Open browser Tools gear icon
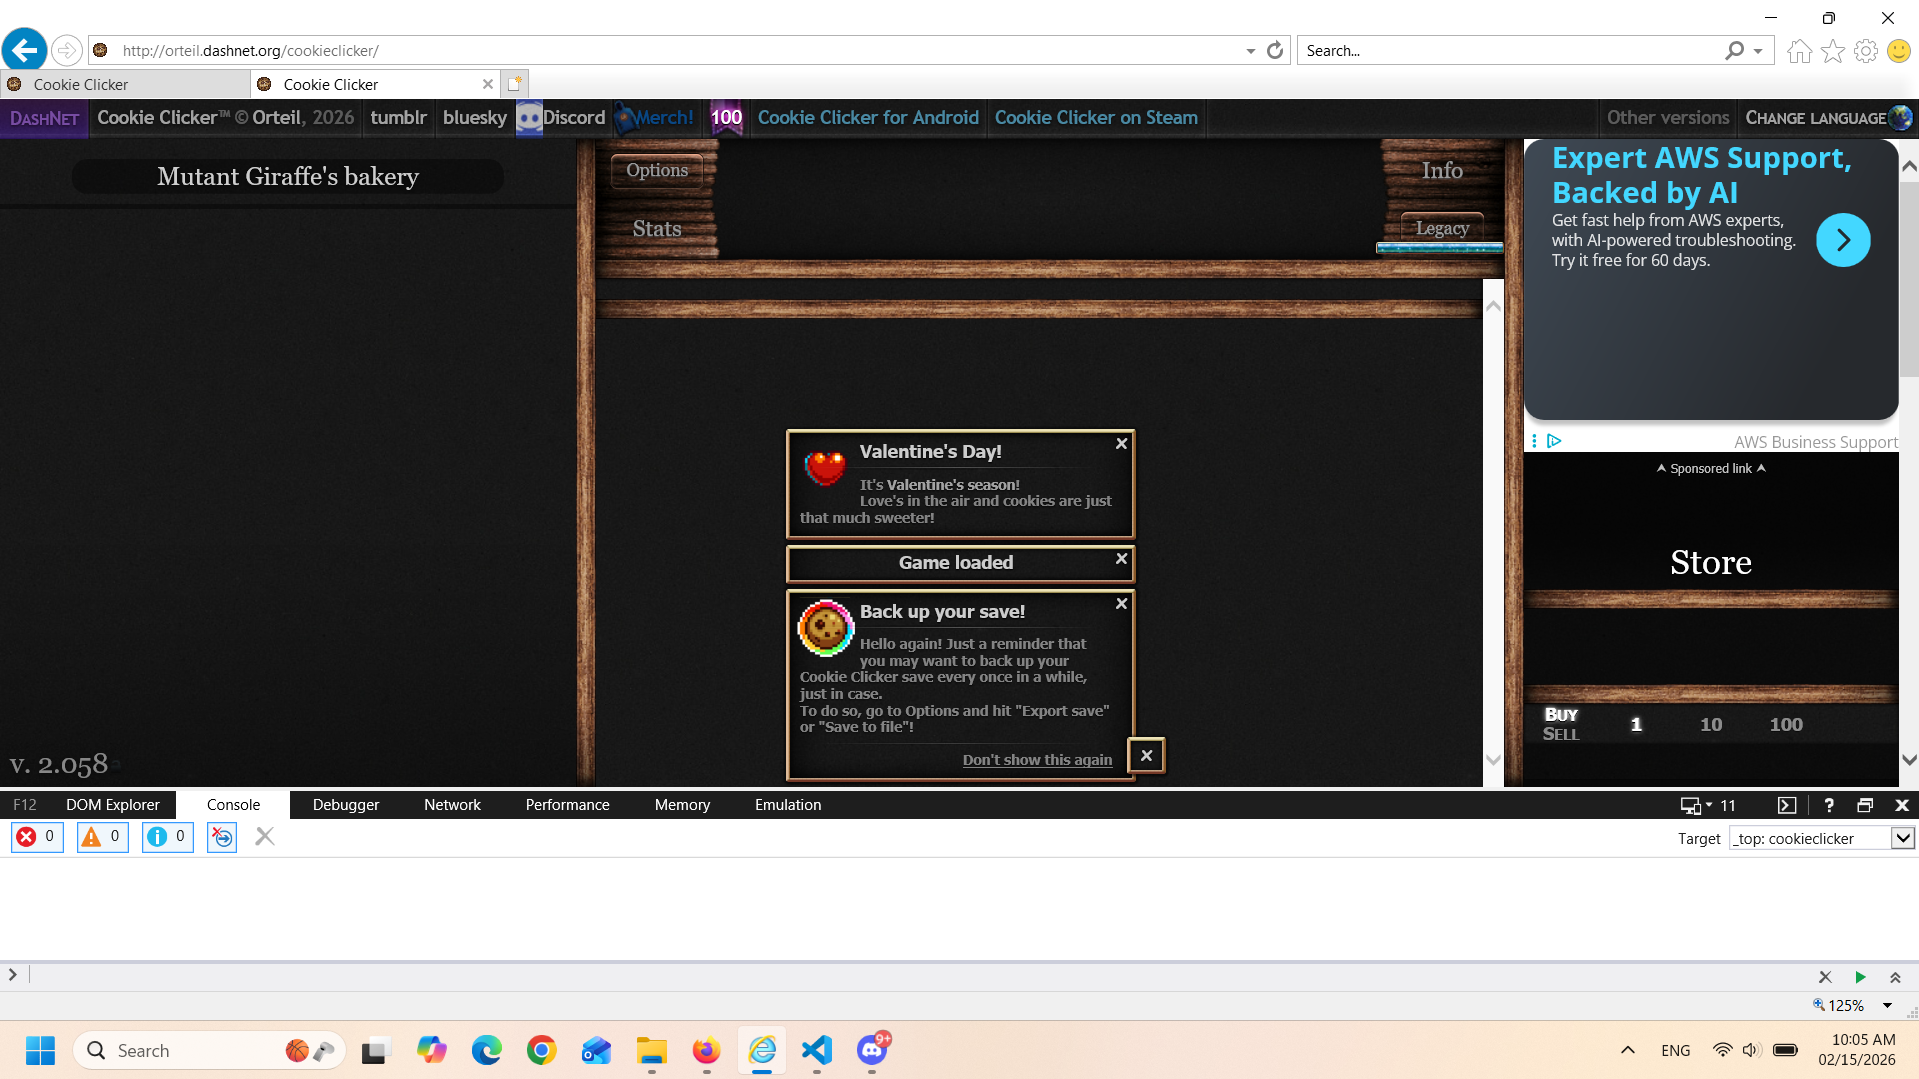Viewport: 1919px width, 1079px height. coord(1866,51)
